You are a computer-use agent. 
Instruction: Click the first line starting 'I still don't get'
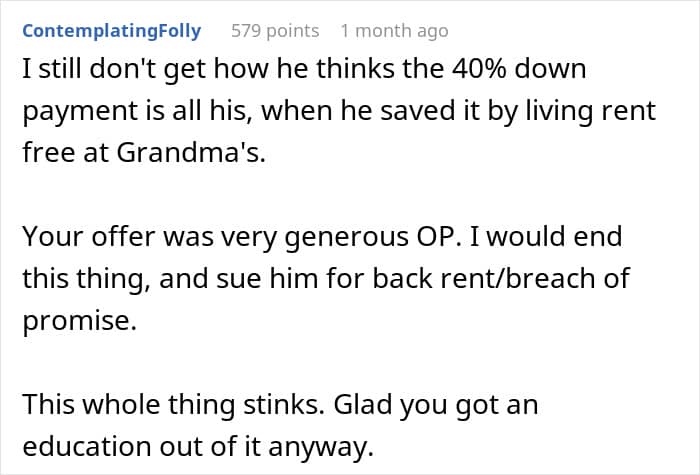pyautogui.click(x=304, y=69)
